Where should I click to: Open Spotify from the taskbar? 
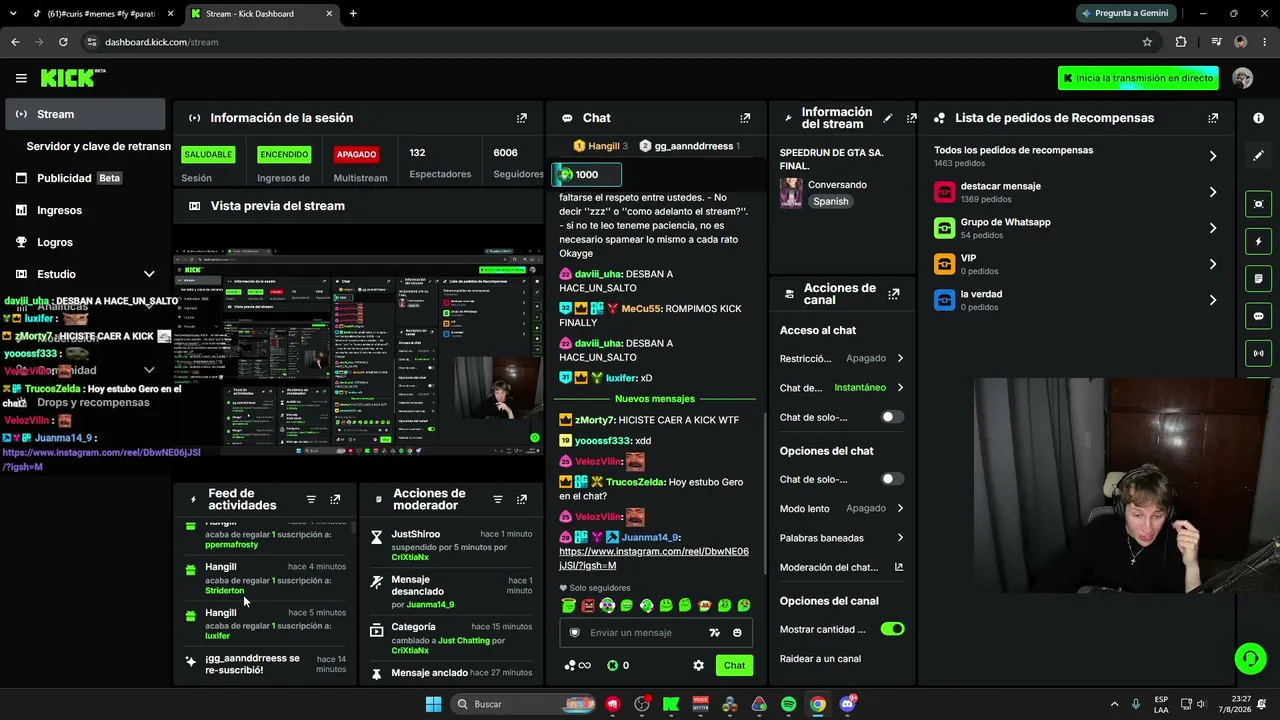click(788, 704)
